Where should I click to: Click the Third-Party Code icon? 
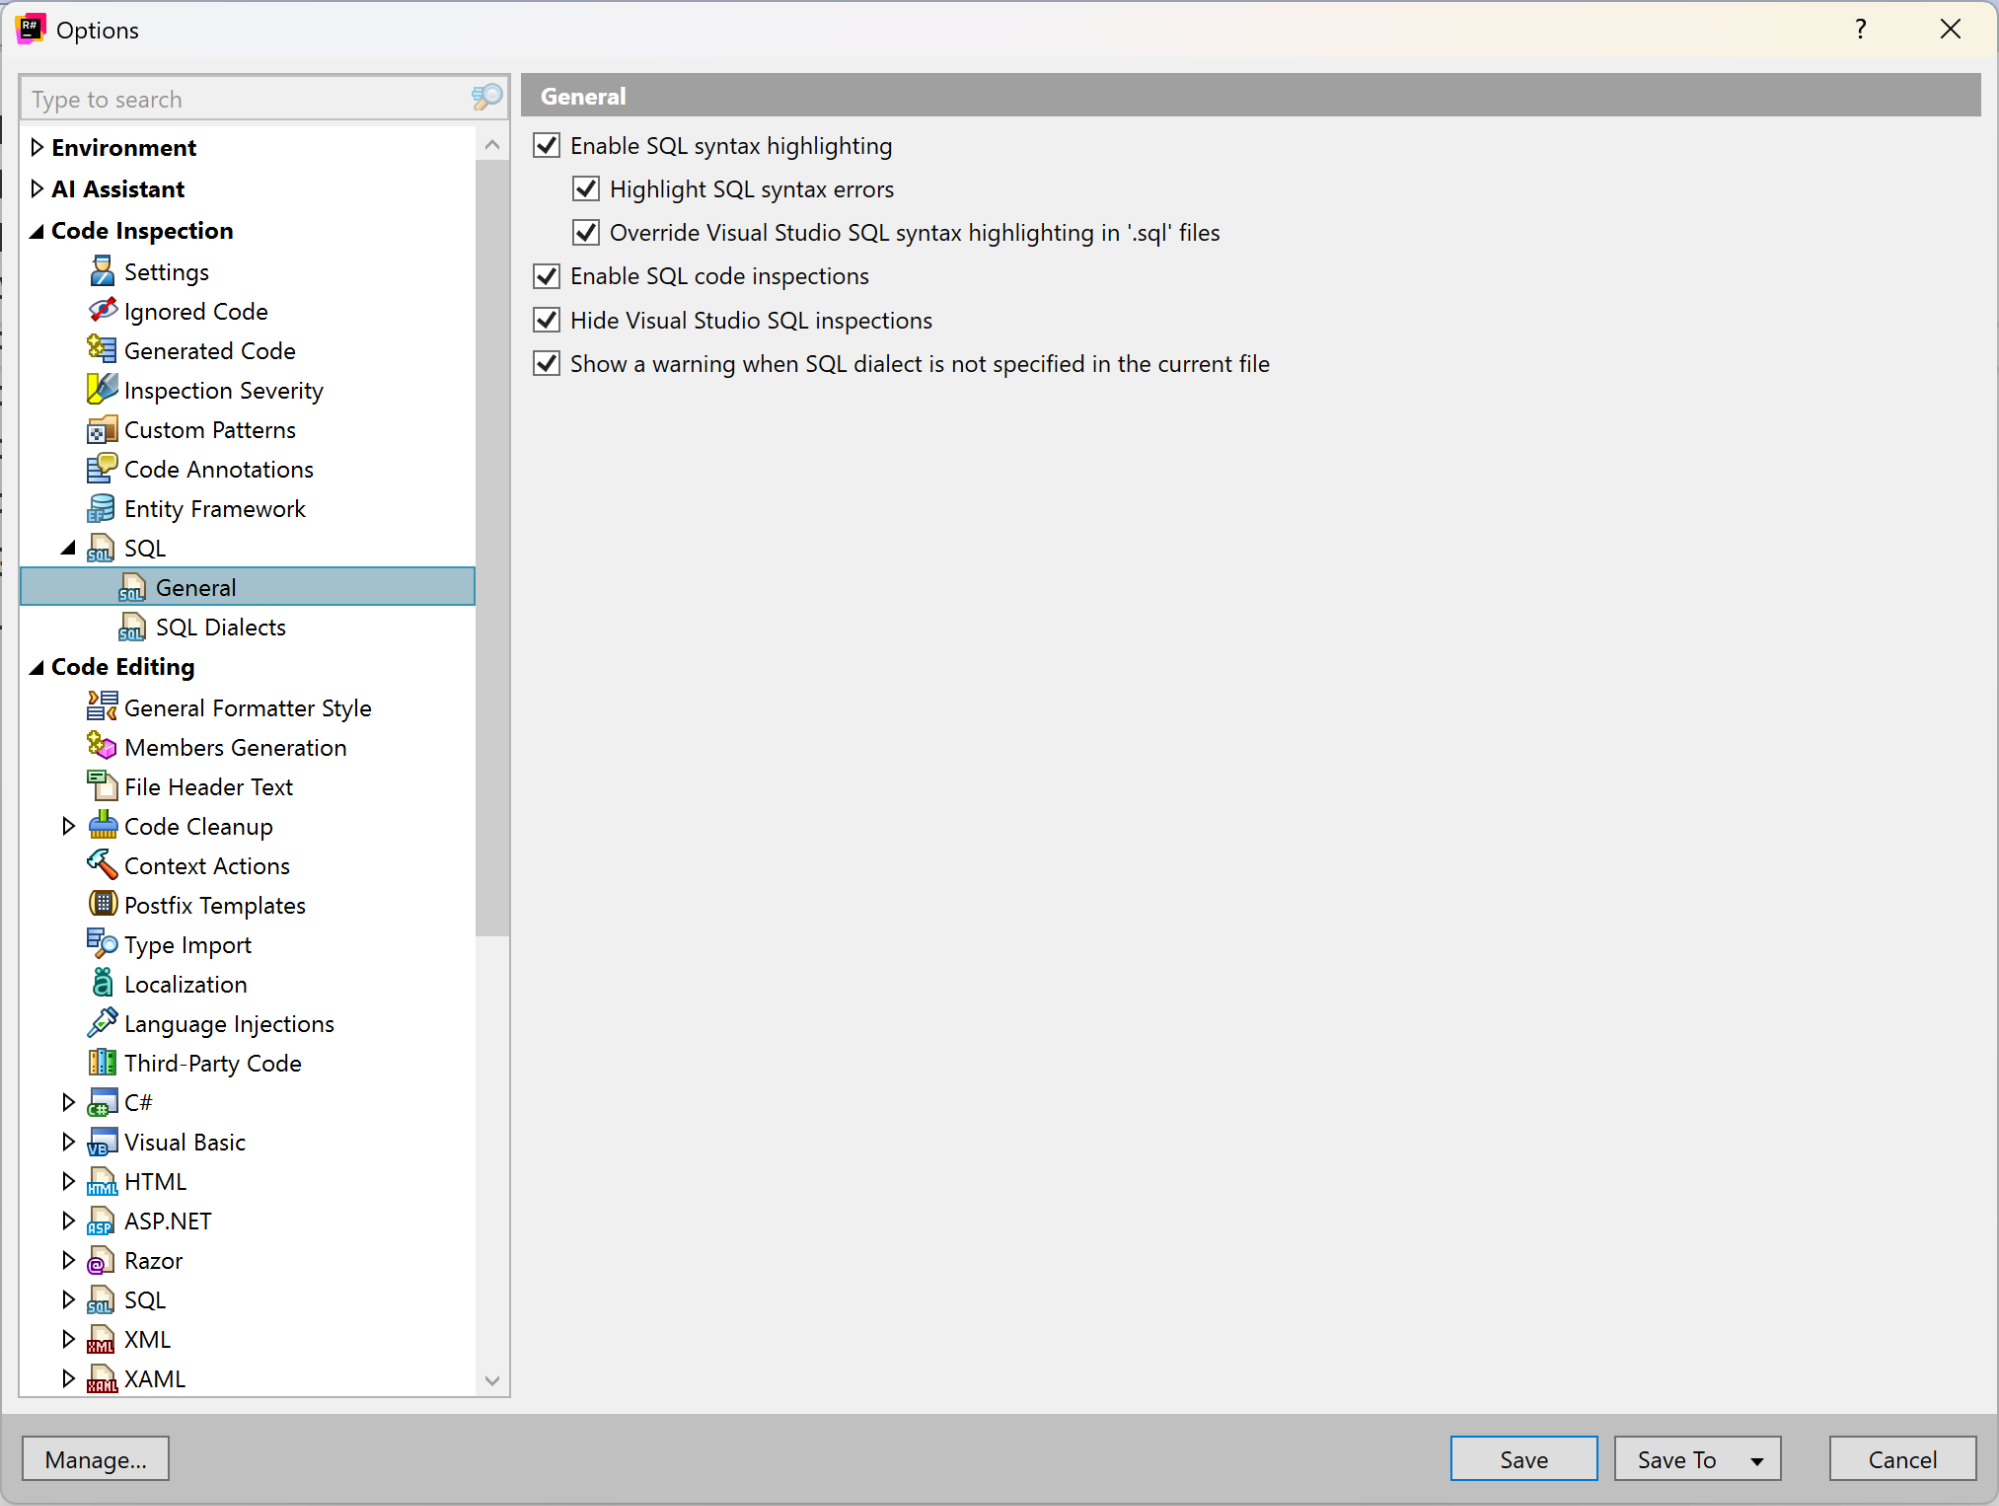click(x=102, y=1063)
